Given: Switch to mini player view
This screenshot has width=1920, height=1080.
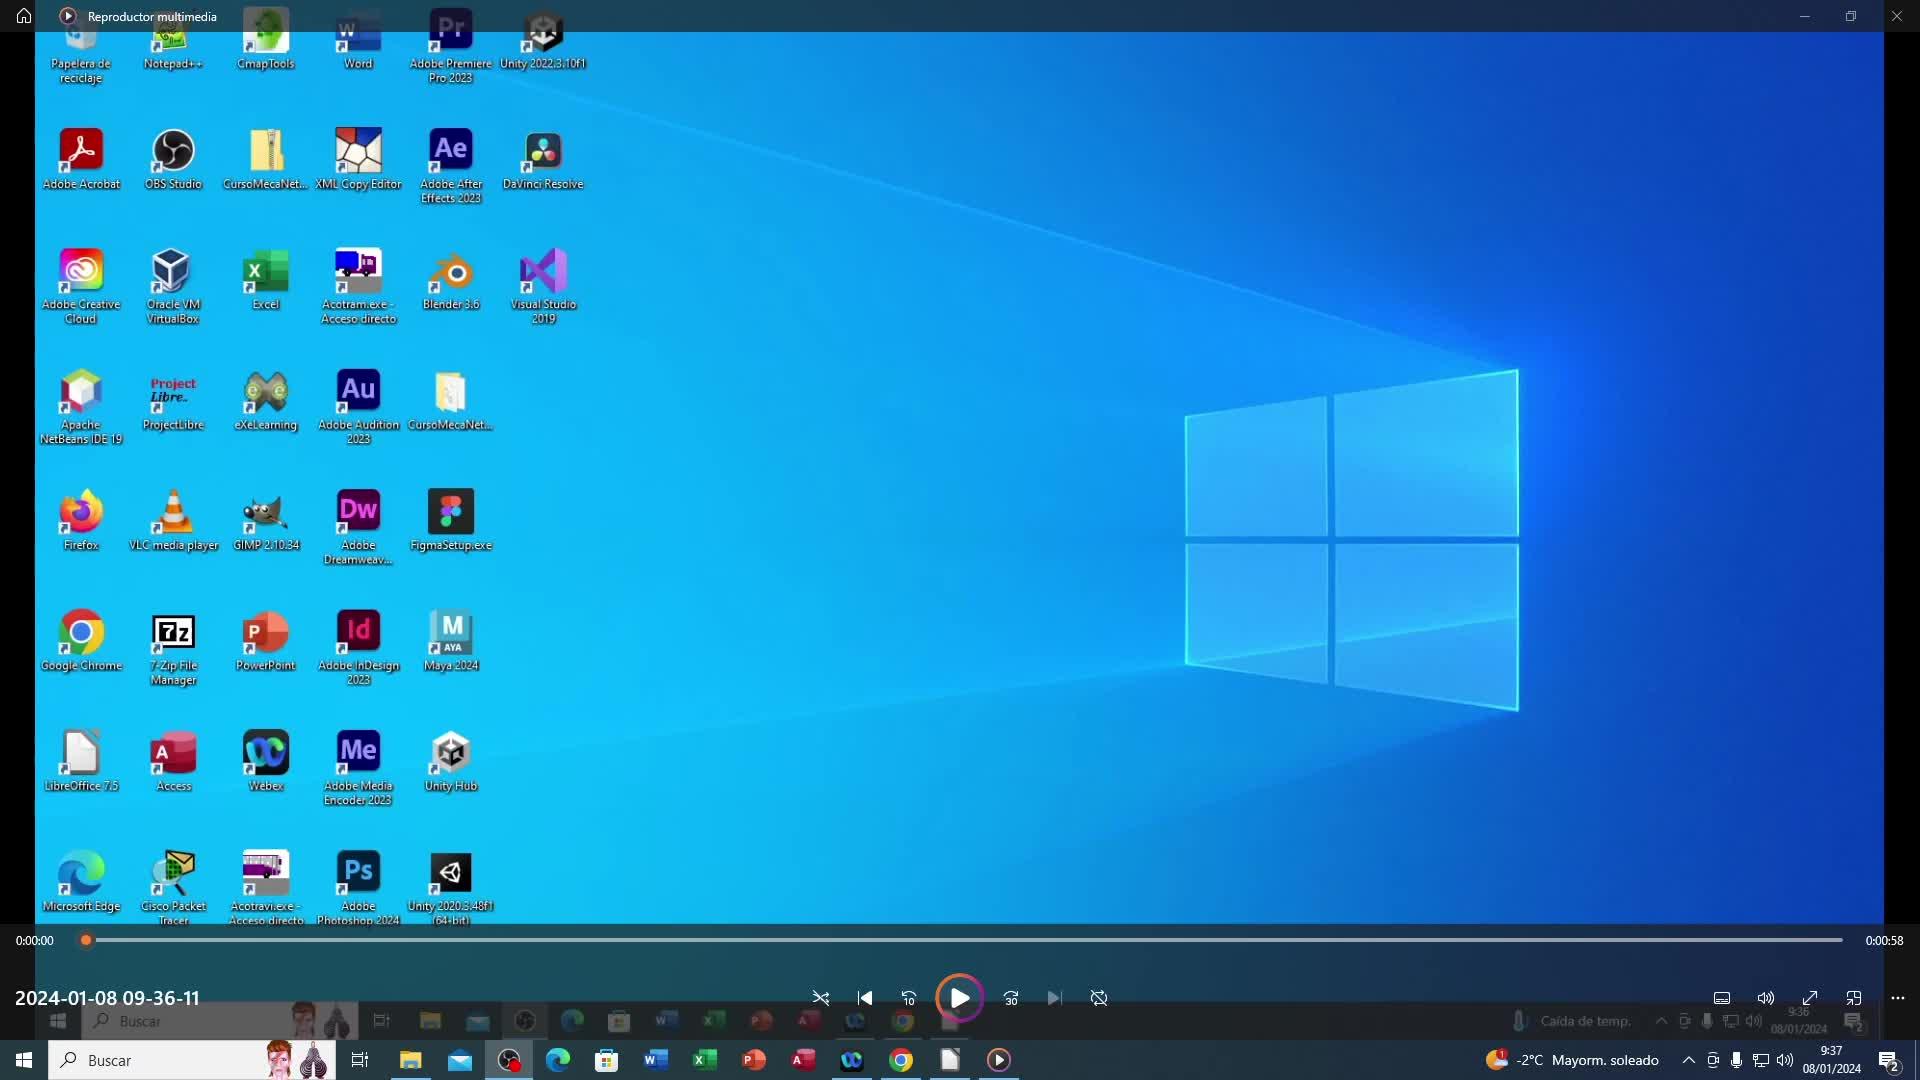Looking at the screenshot, I should coord(1854,998).
